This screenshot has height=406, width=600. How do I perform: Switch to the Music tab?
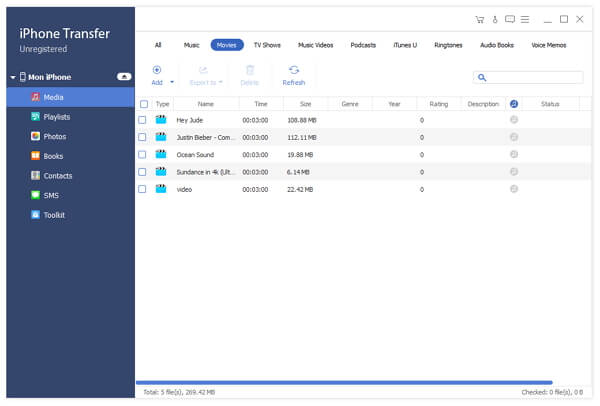tap(192, 45)
